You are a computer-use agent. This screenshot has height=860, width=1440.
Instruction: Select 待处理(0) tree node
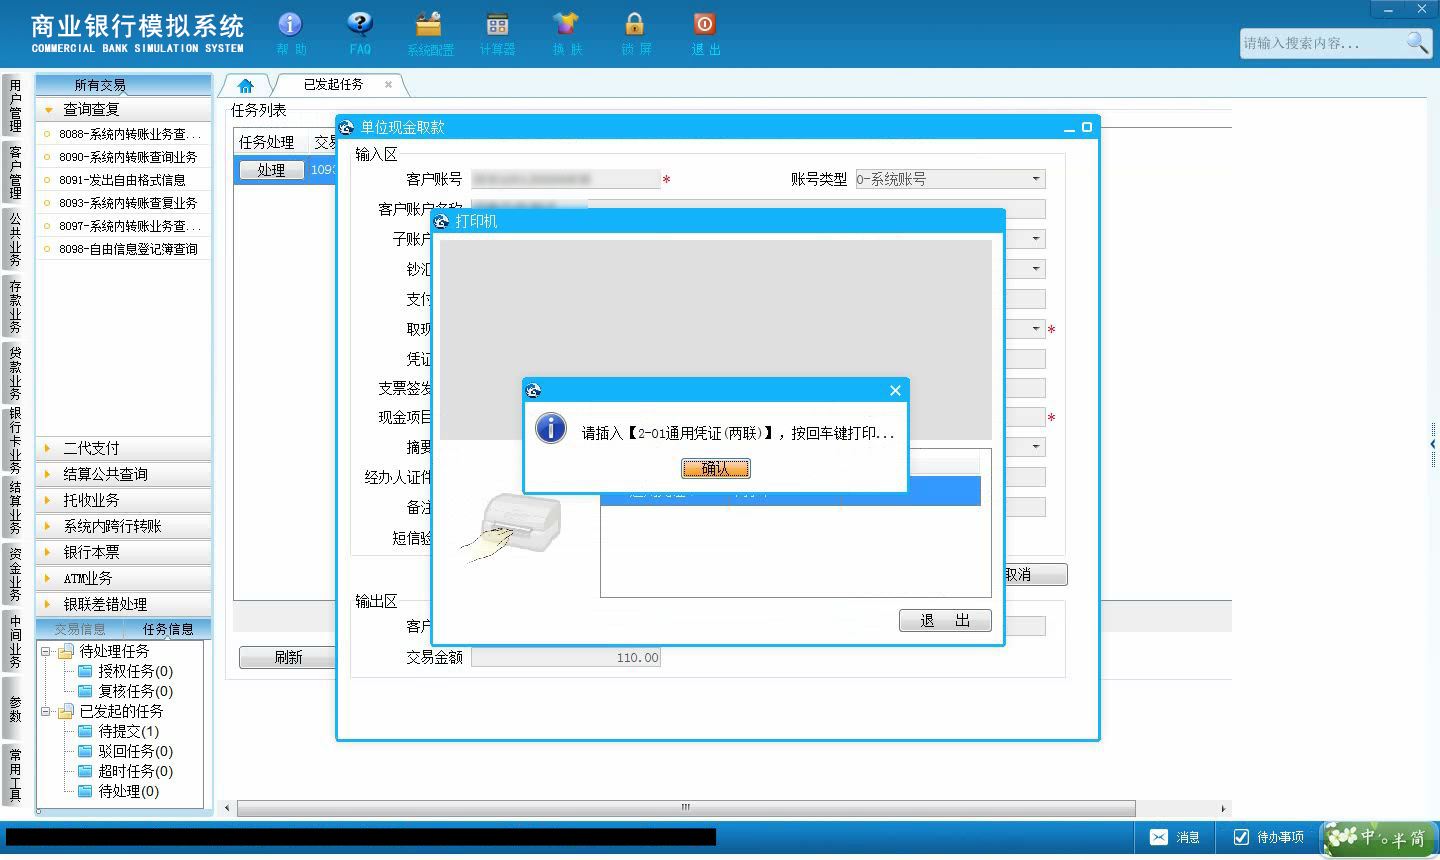(x=128, y=791)
